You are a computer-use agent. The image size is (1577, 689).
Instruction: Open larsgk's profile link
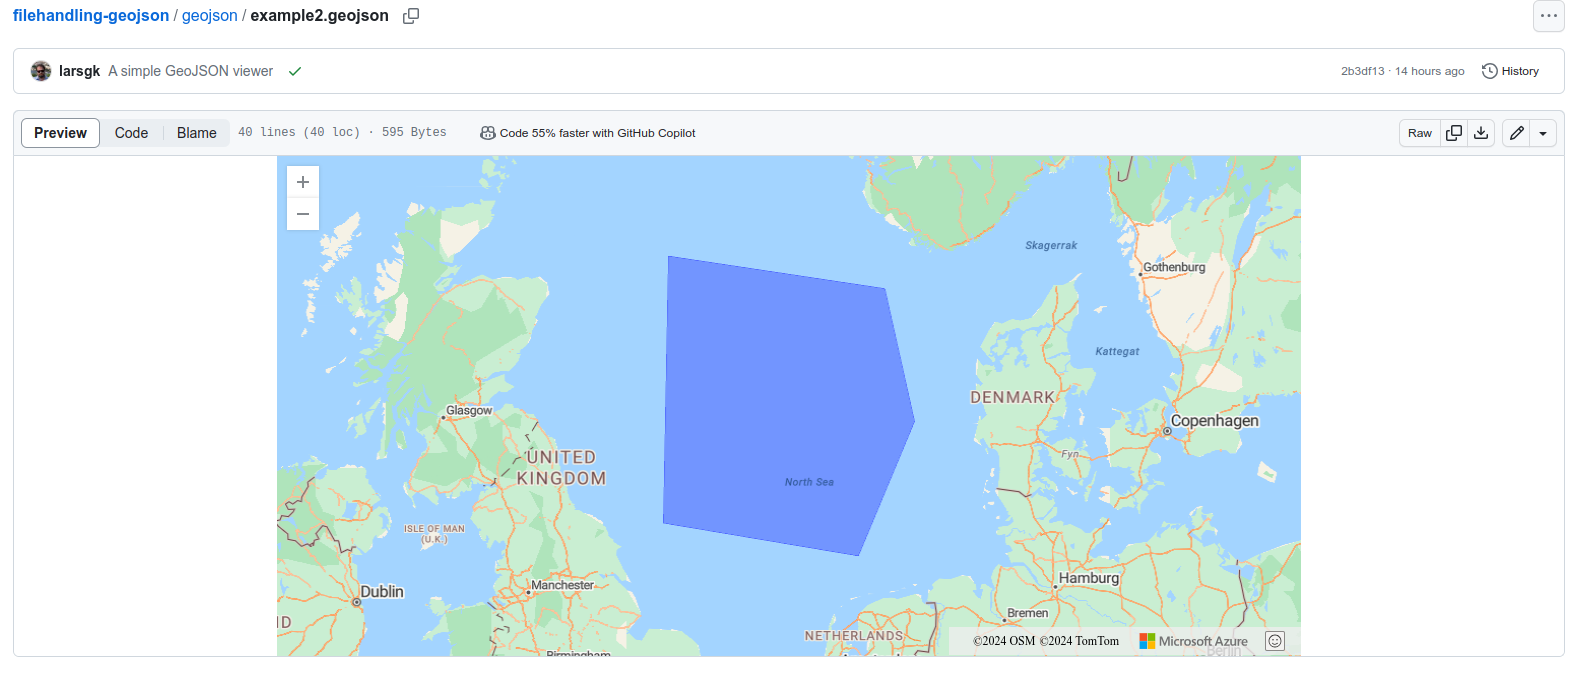79,71
